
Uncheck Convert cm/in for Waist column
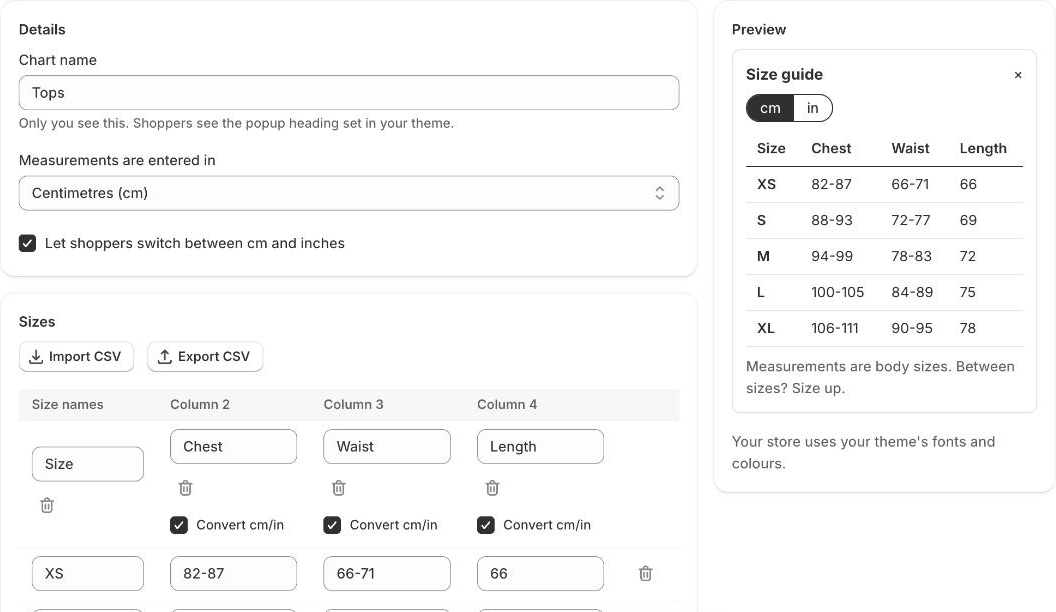(x=332, y=524)
